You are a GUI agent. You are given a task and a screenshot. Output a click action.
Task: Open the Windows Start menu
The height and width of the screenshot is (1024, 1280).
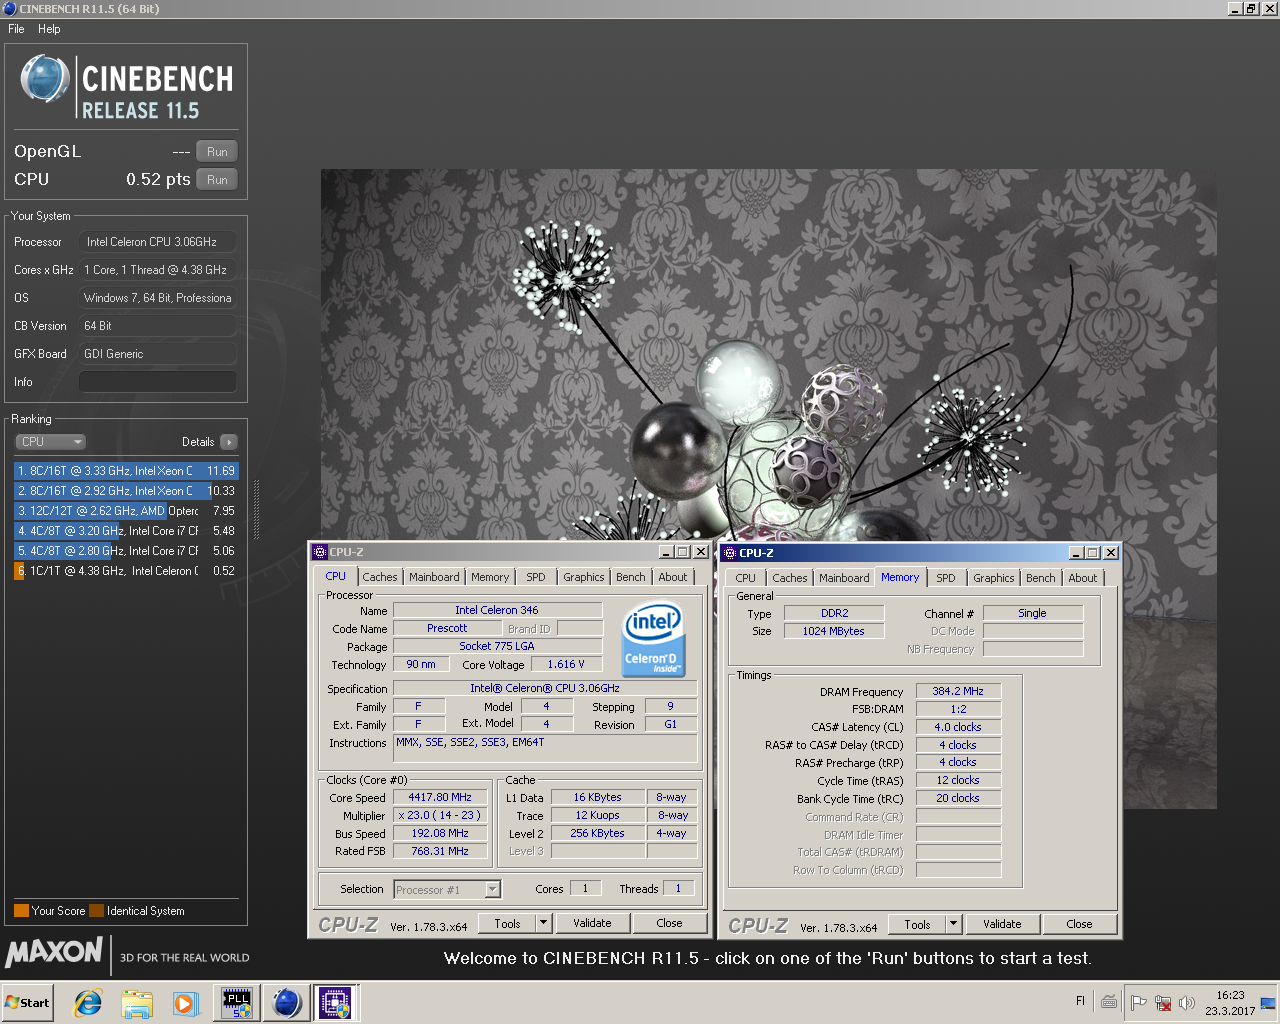pos(28,1003)
